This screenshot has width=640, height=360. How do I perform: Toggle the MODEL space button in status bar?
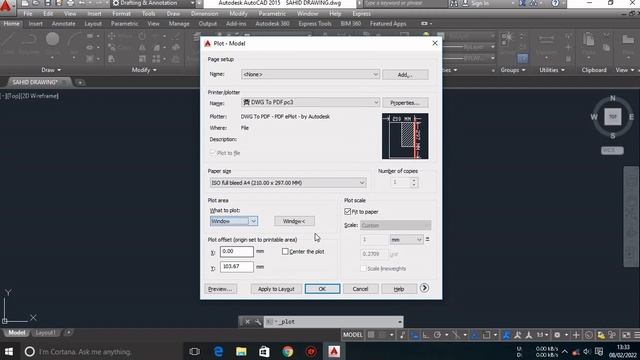tap(353, 335)
